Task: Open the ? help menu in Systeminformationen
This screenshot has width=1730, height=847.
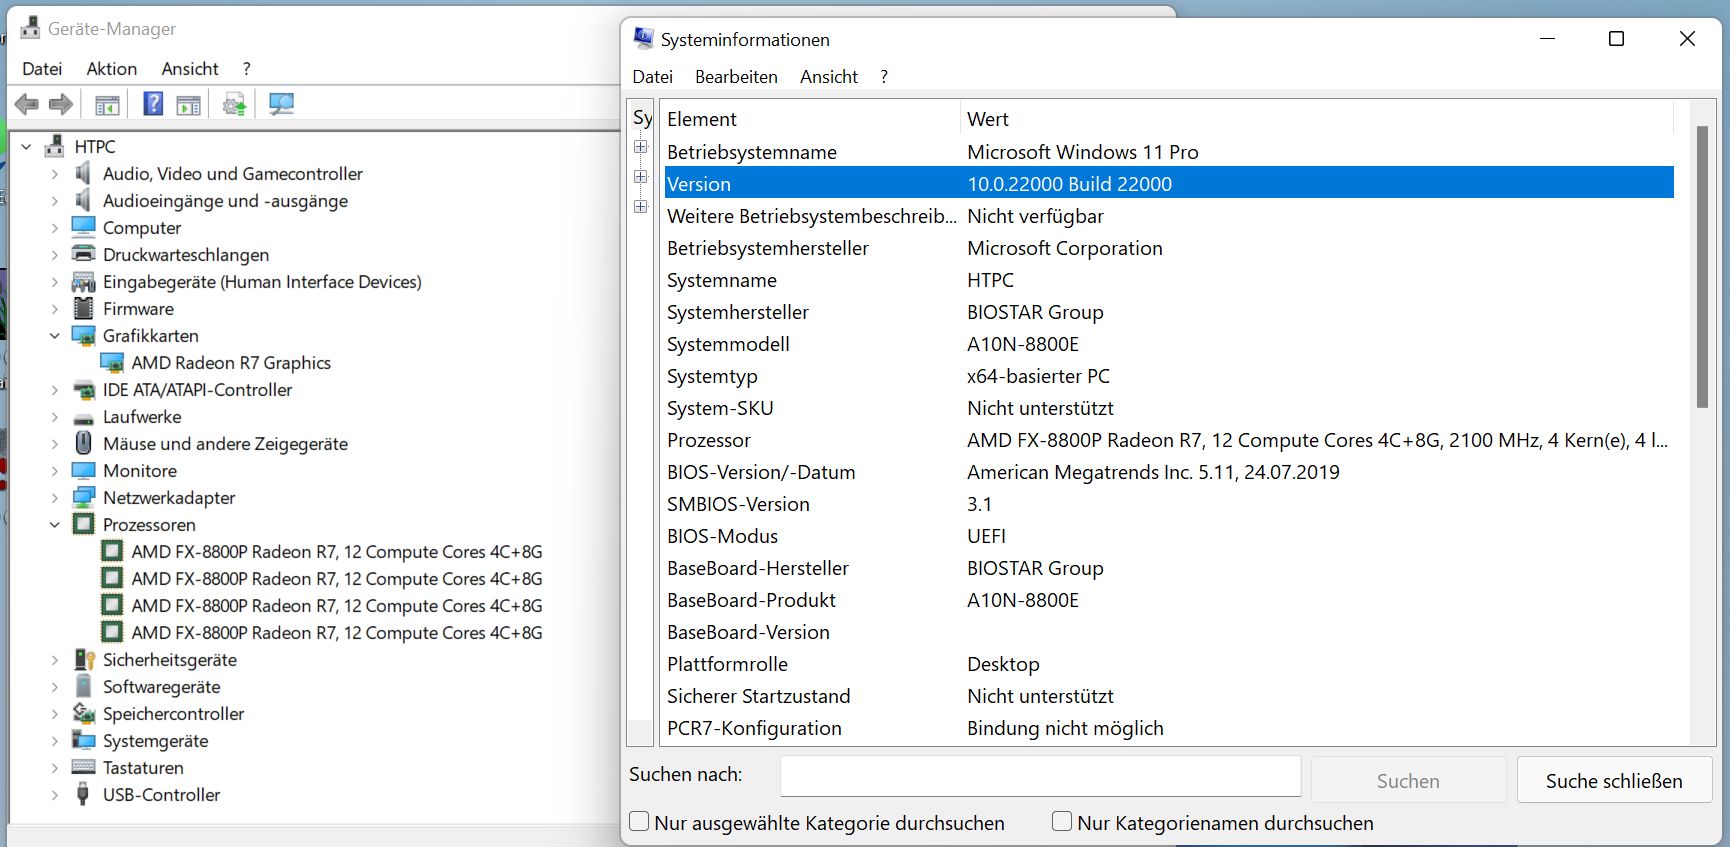Action: pos(884,77)
